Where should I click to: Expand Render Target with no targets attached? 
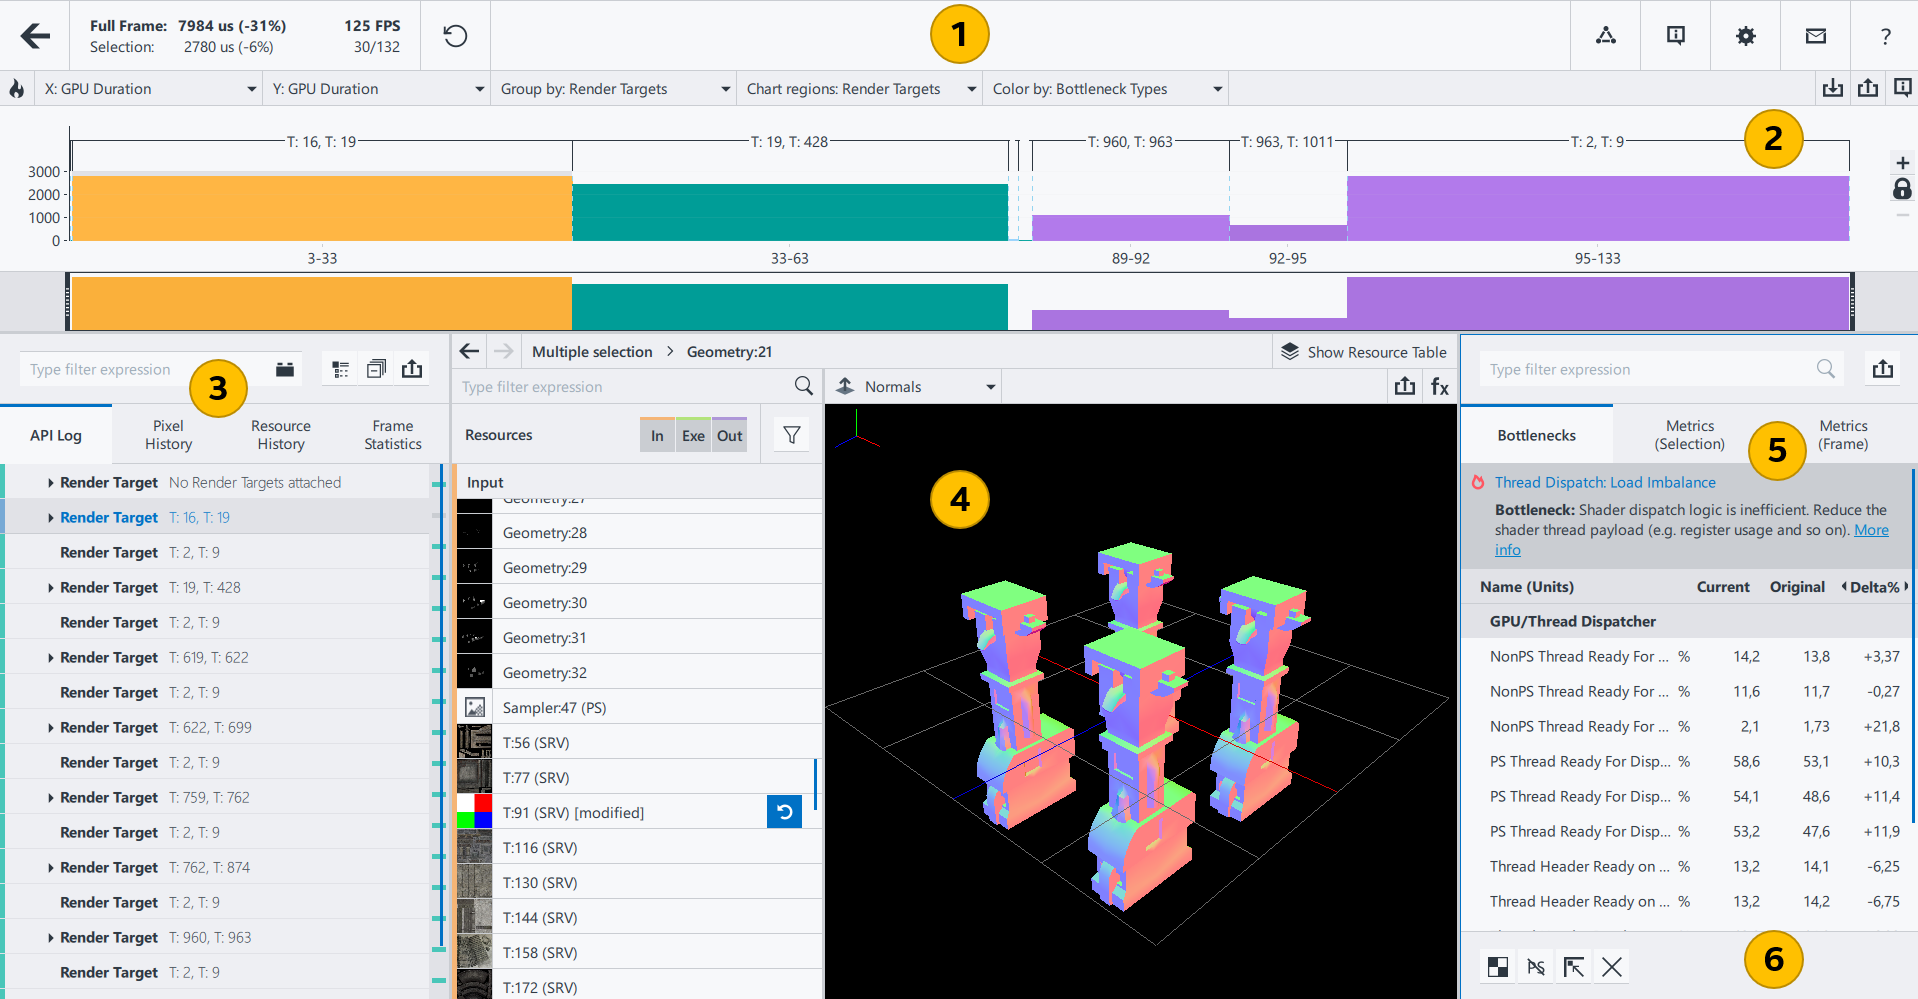[51, 483]
